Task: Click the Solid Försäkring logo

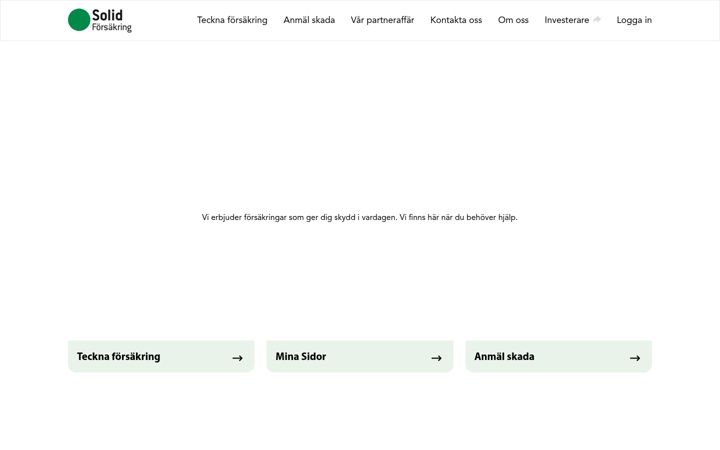Action: pos(100,20)
